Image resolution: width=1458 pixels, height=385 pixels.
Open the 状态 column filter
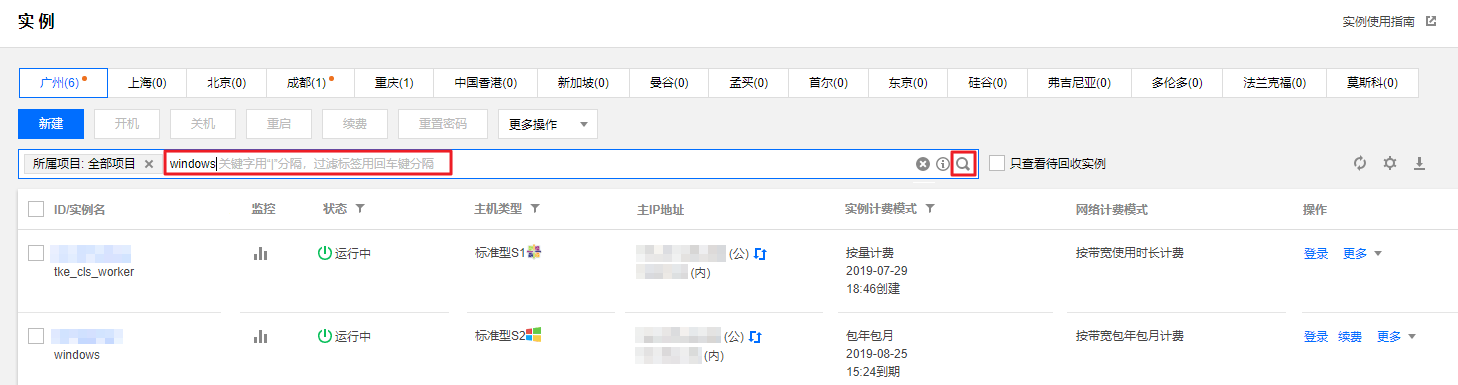[360, 209]
